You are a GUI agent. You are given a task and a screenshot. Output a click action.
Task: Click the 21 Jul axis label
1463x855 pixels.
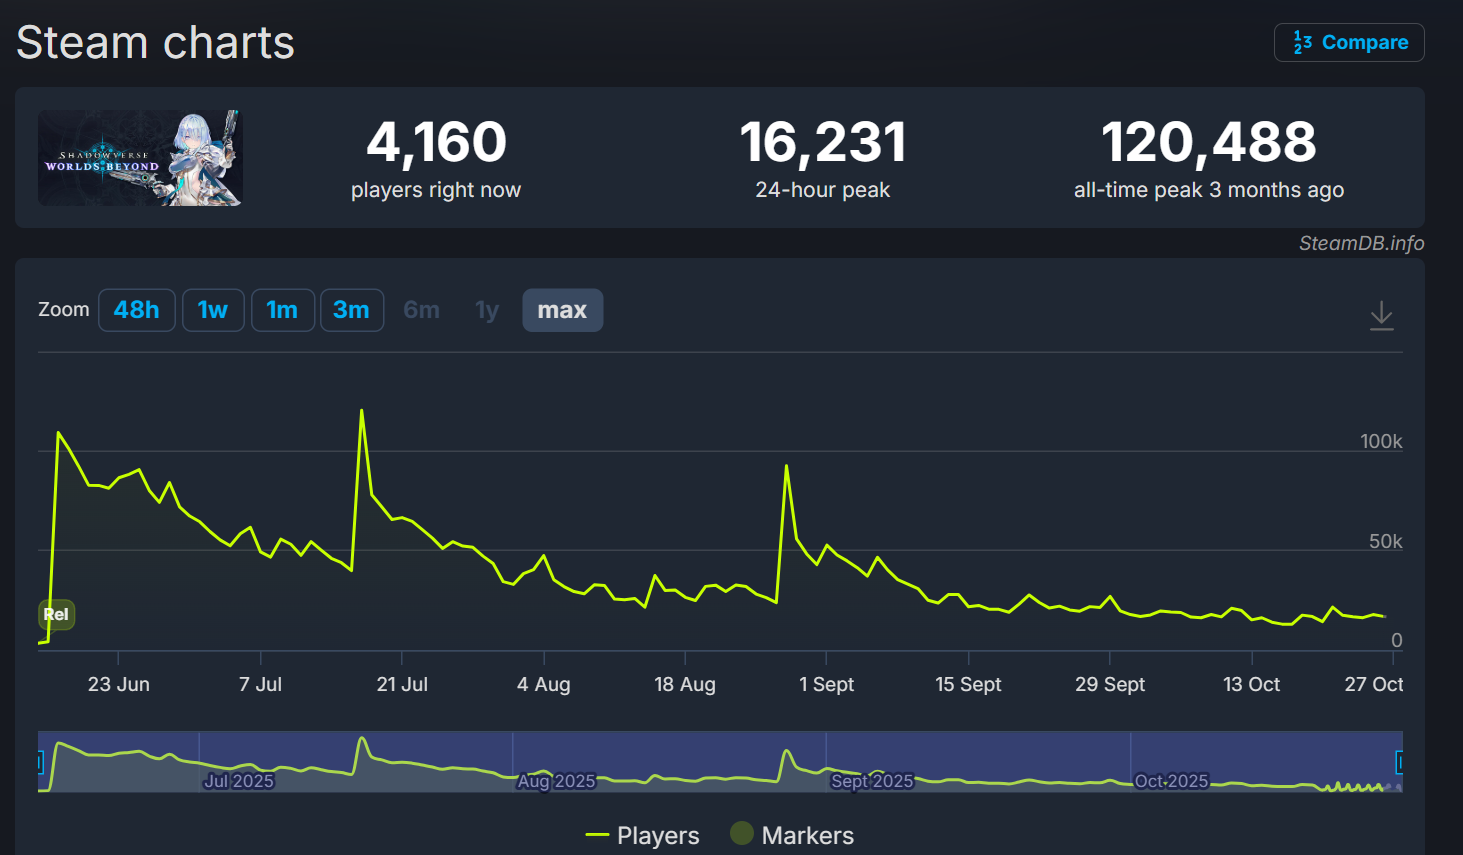[x=402, y=684]
